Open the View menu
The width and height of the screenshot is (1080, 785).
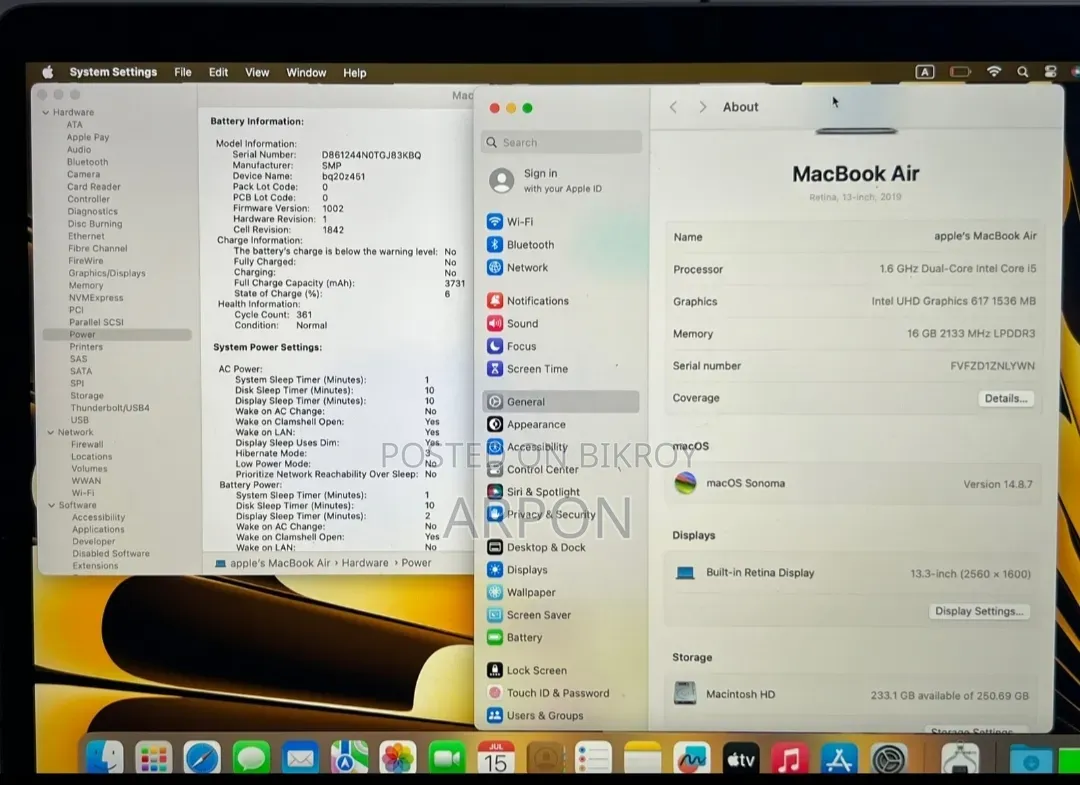pos(257,72)
